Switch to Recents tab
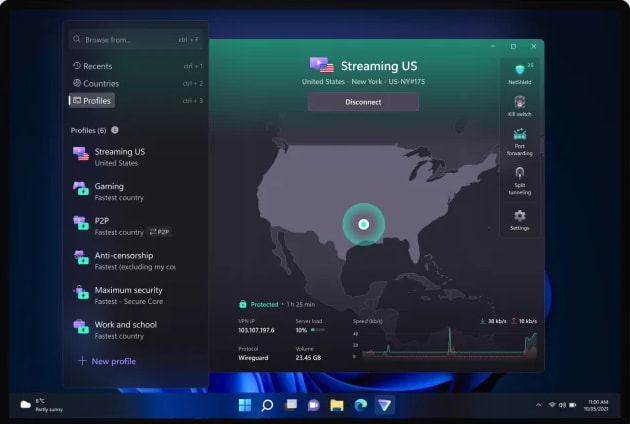The width and height of the screenshot is (630, 424). coord(92,66)
